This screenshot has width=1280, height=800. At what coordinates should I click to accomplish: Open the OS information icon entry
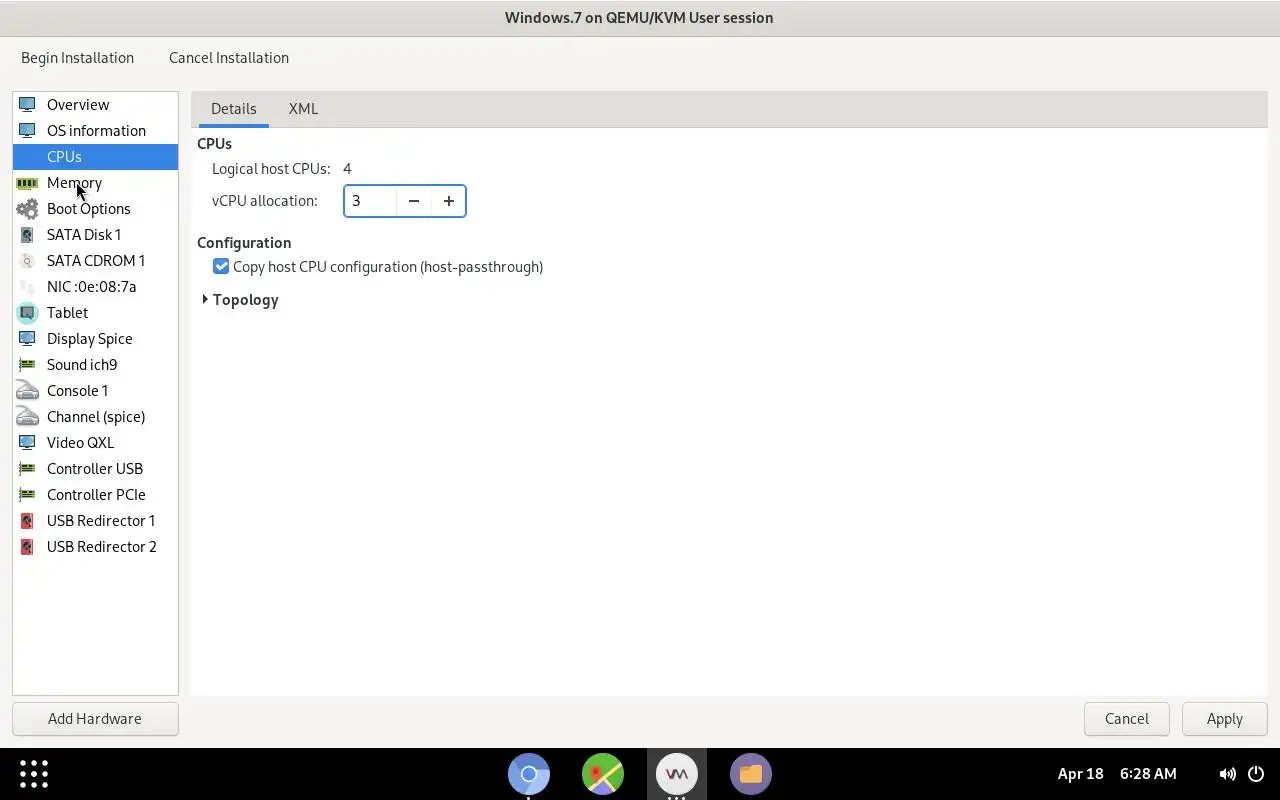27,131
